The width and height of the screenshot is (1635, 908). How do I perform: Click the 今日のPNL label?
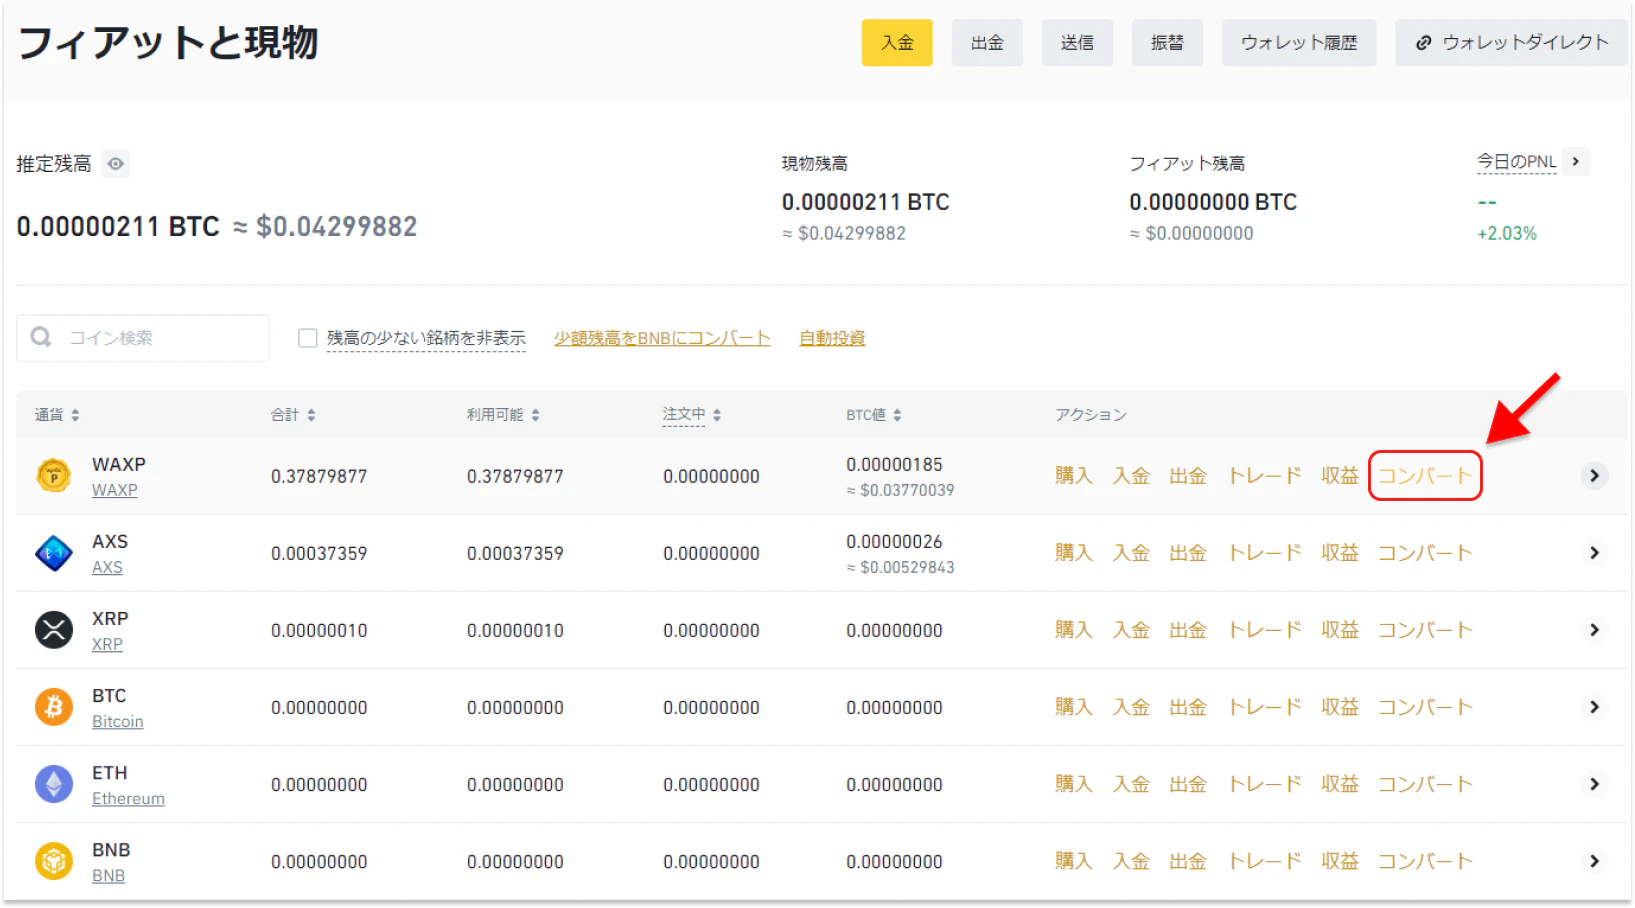[x=1517, y=162]
